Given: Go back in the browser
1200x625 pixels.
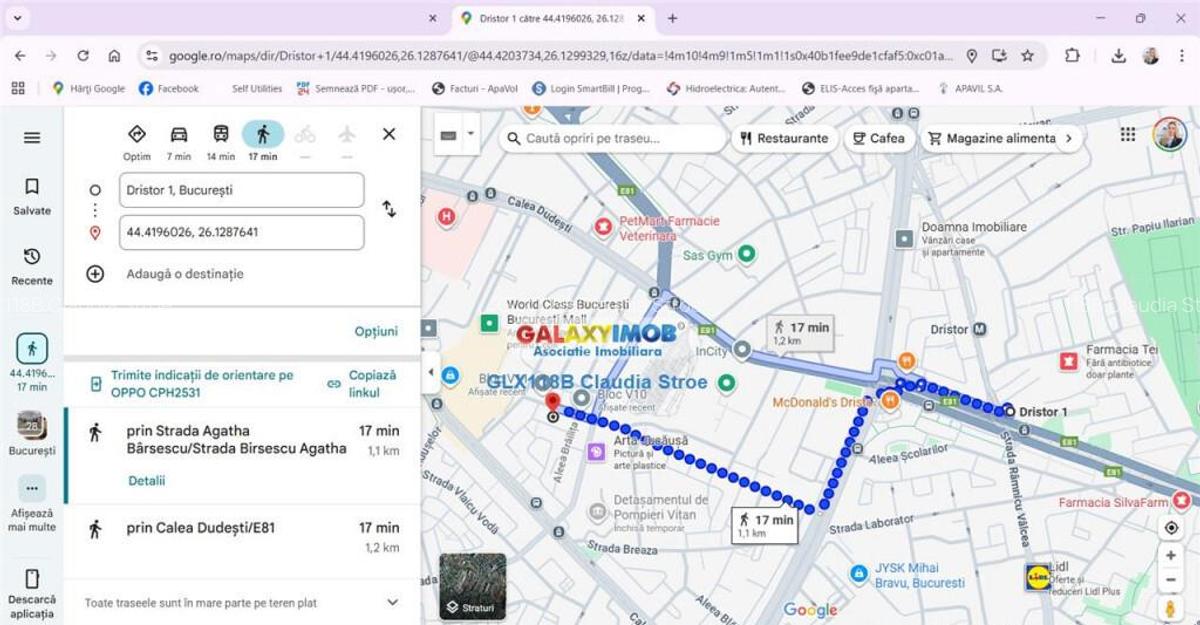Looking at the screenshot, I should [20, 56].
